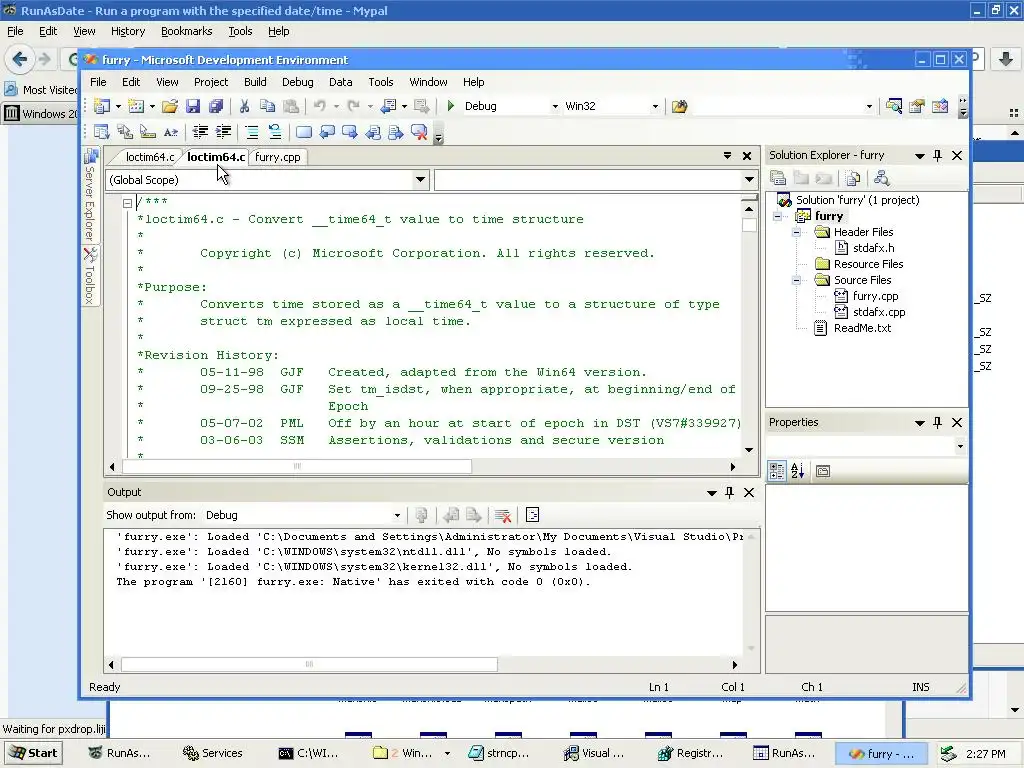Increase indent with the indent icon
Screen dimensions: 1024x768
point(223,132)
